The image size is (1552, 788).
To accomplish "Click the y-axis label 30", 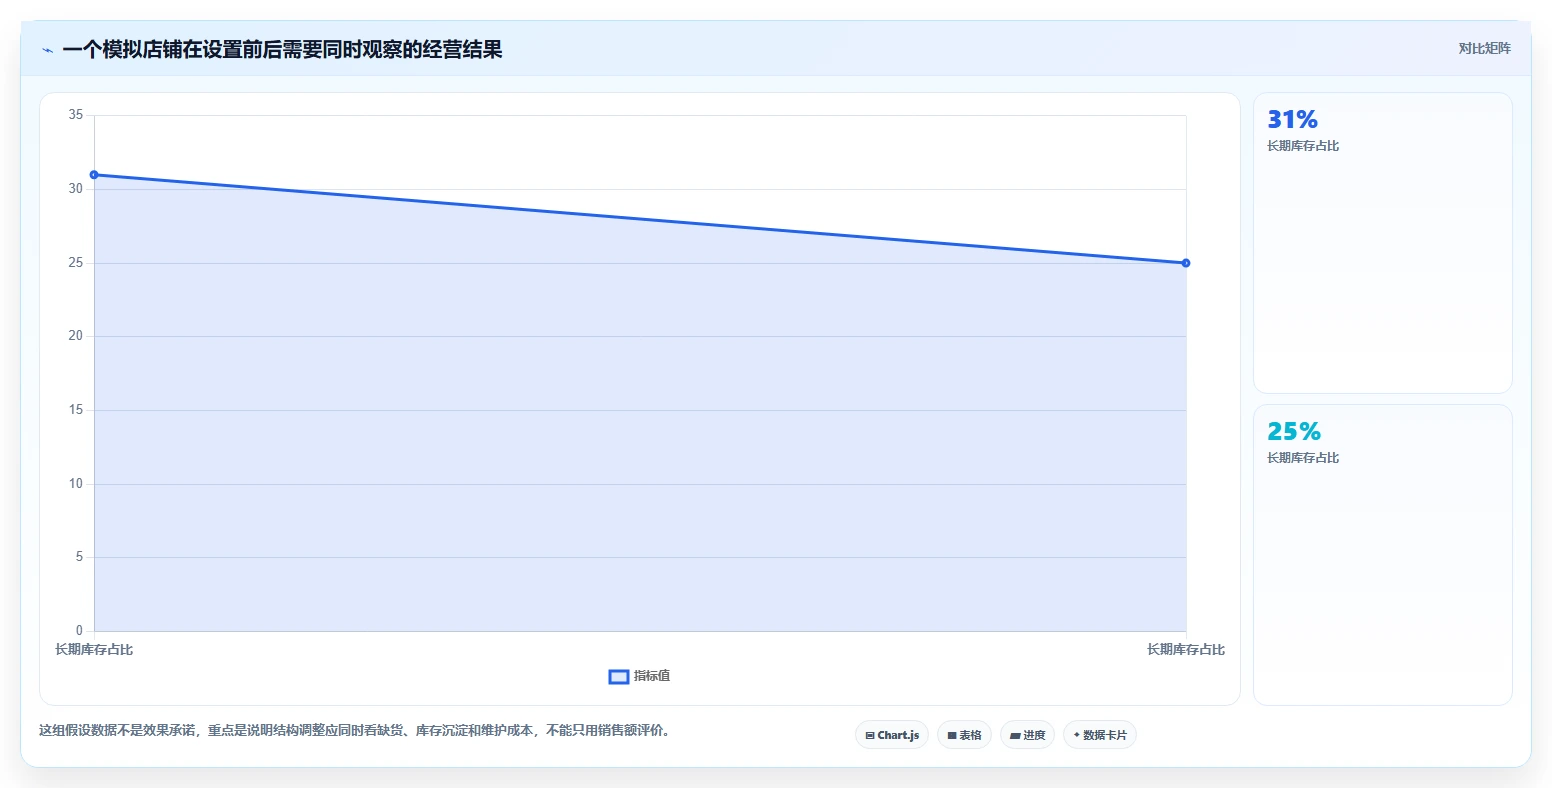I will [x=76, y=189].
